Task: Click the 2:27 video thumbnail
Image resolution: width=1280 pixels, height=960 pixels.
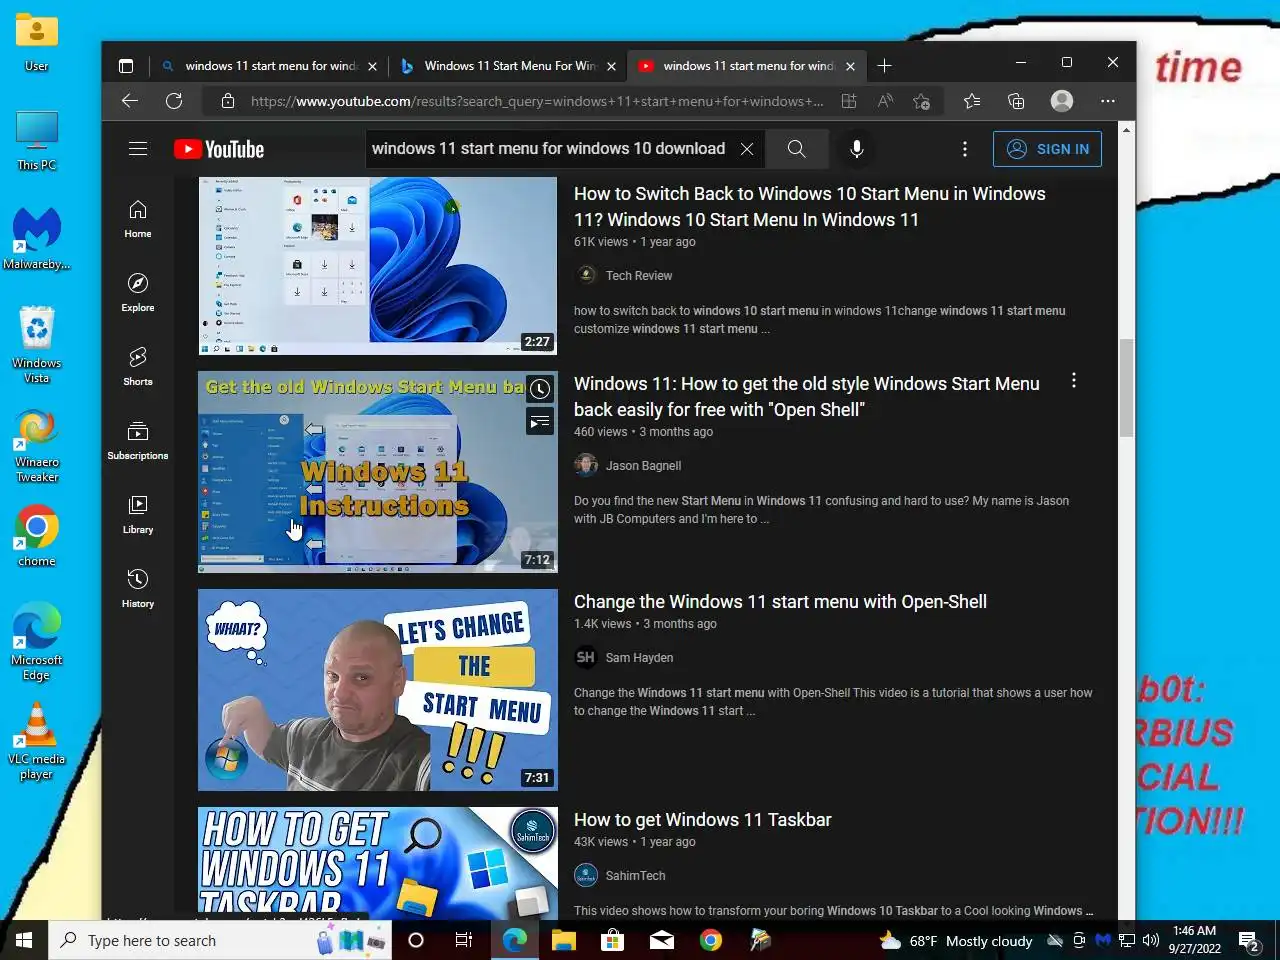Action: click(x=377, y=266)
